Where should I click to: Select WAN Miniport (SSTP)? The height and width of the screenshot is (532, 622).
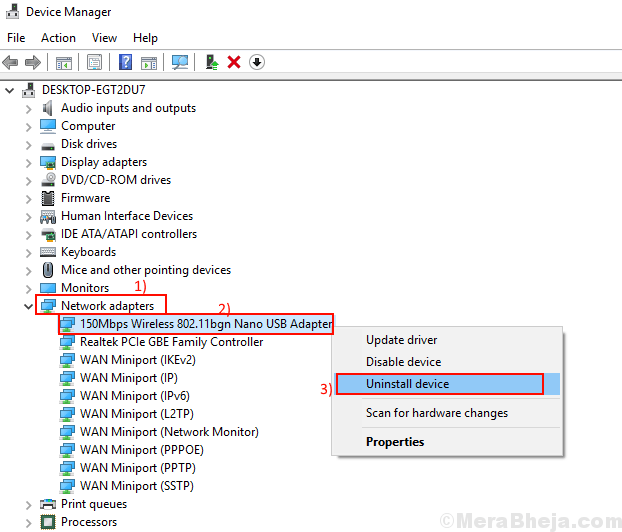coord(136,486)
